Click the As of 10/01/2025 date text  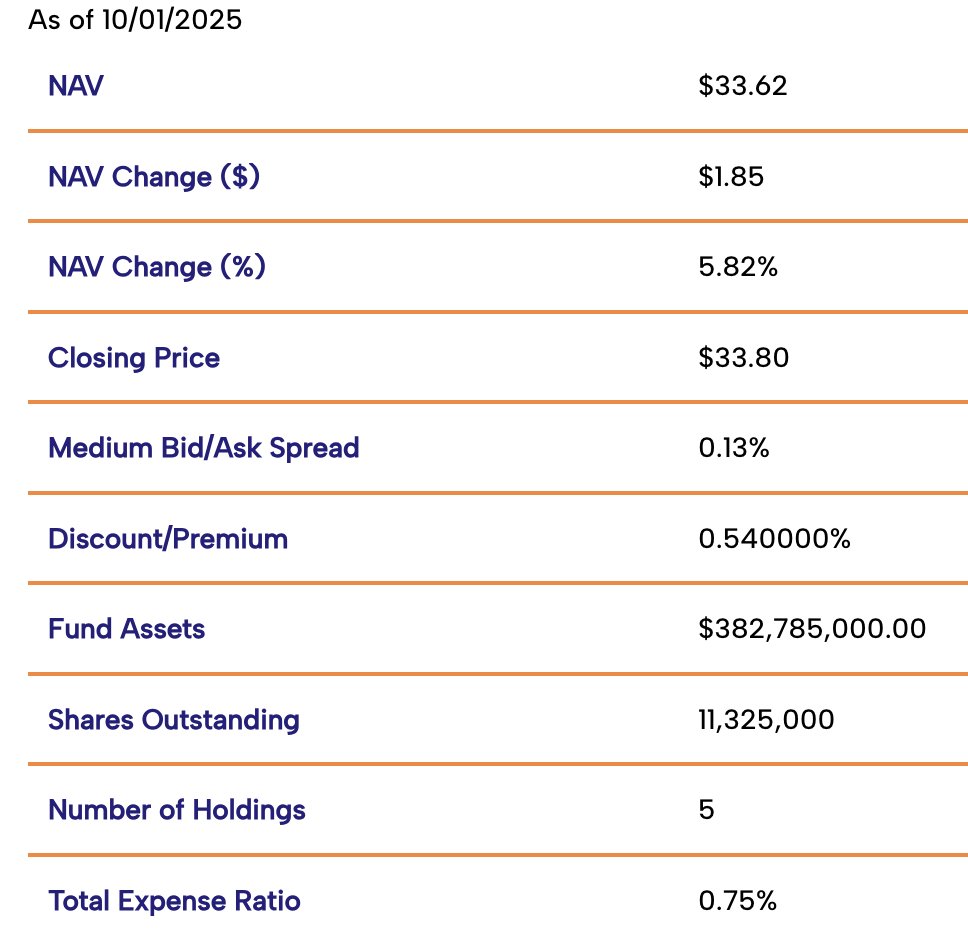coord(135,20)
